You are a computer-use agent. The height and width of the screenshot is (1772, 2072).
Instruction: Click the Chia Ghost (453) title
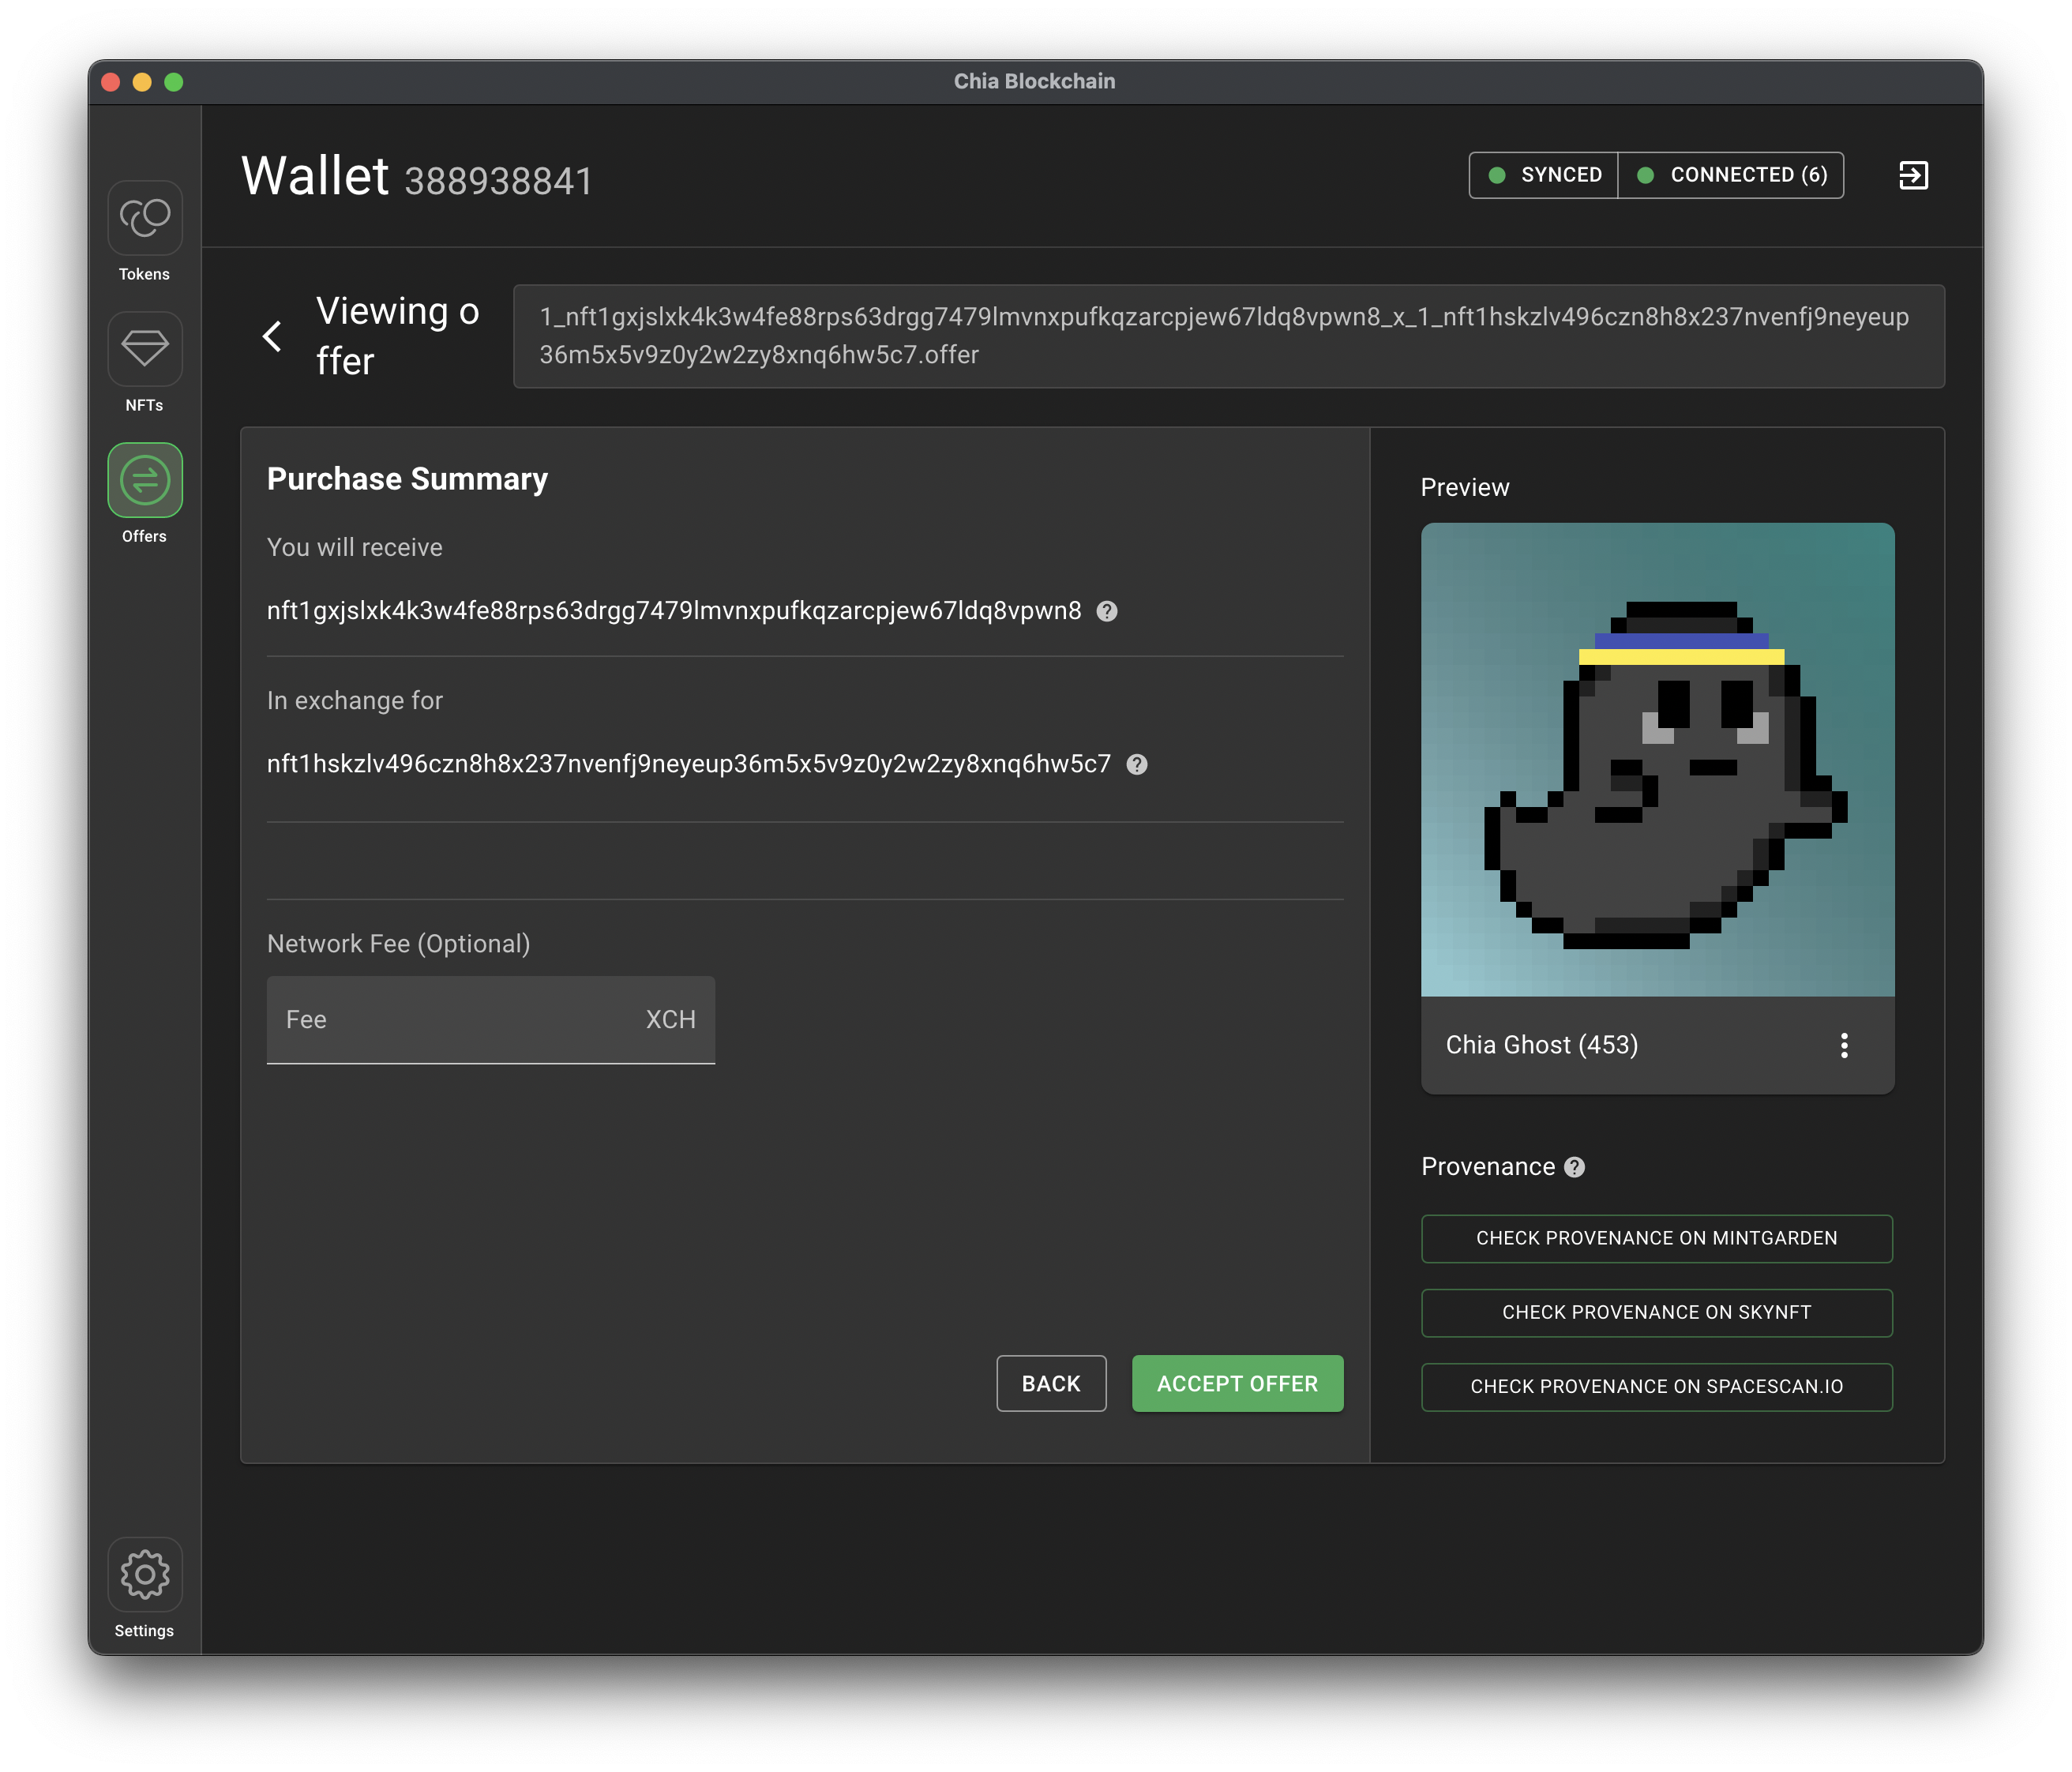[x=1541, y=1045]
